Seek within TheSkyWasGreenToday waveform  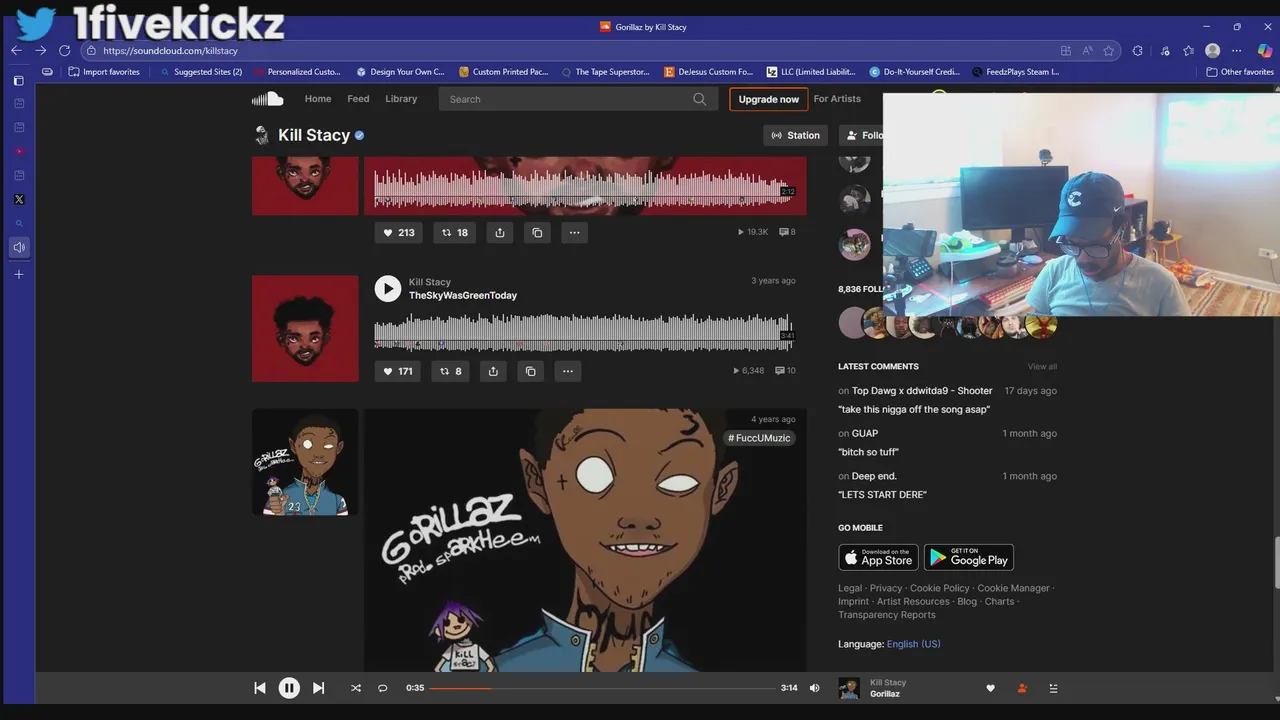pos(585,331)
